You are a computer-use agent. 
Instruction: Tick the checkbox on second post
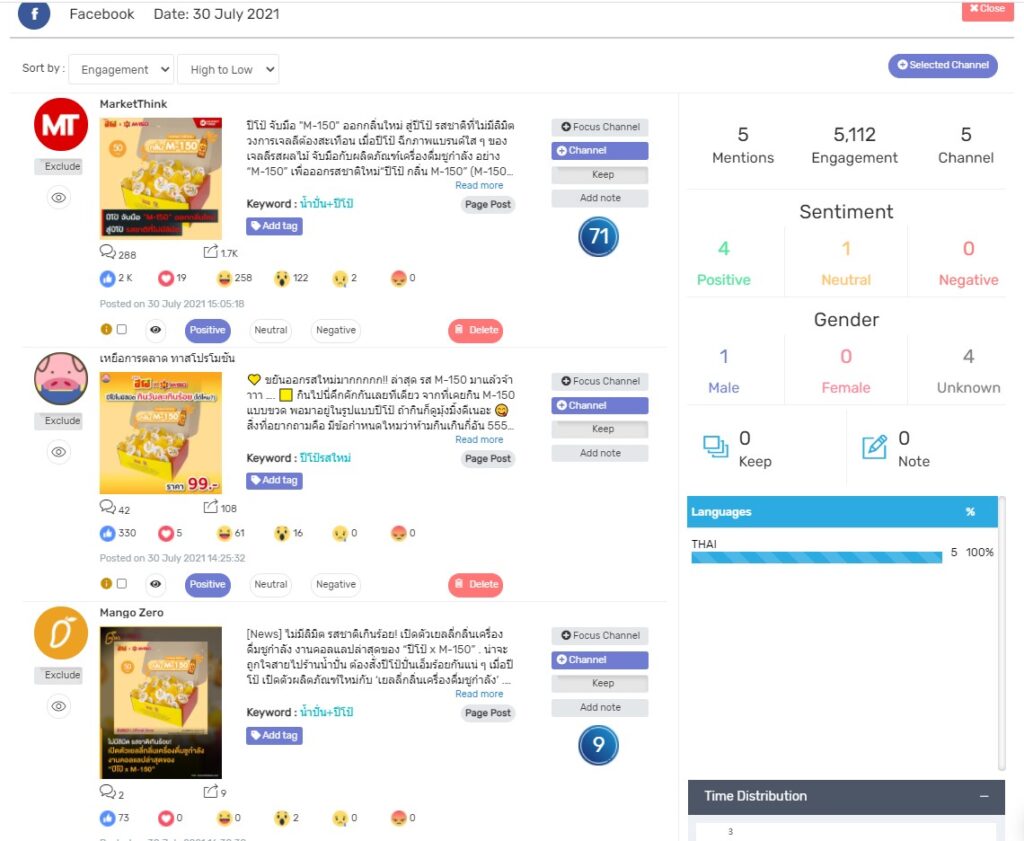pos(121,584)
